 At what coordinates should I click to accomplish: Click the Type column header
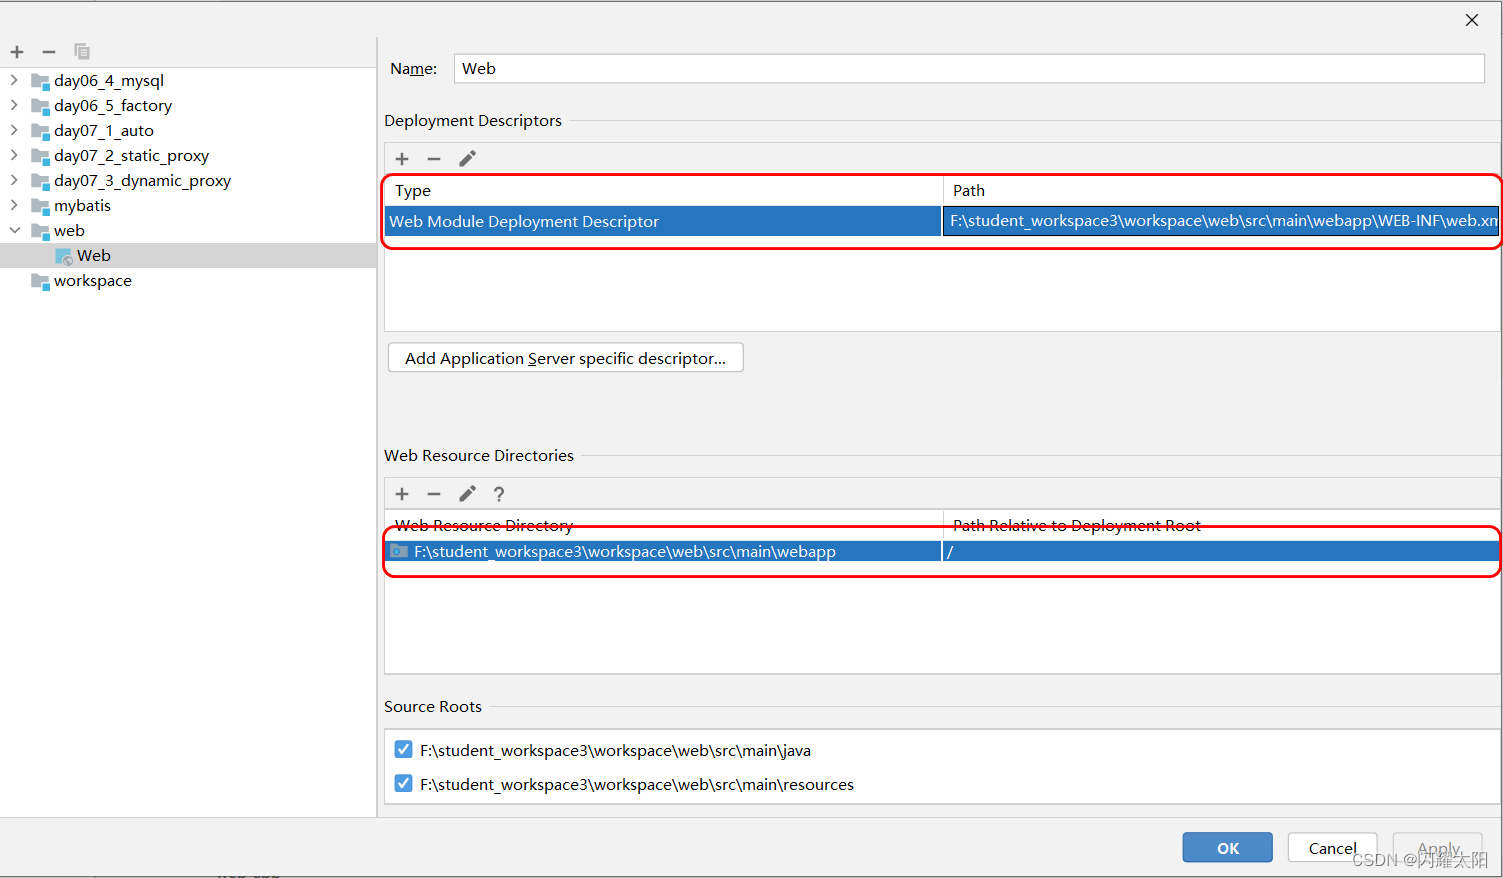tap(663, 190)
